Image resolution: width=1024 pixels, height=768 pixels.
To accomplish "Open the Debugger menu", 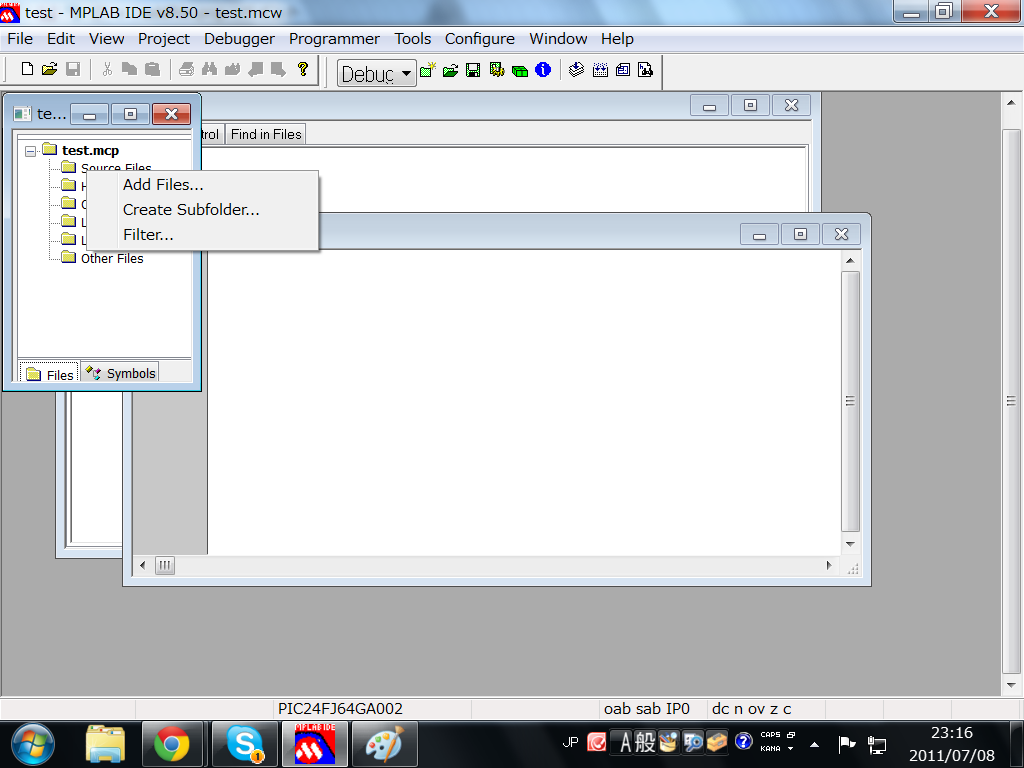I will tap(239, 39).
